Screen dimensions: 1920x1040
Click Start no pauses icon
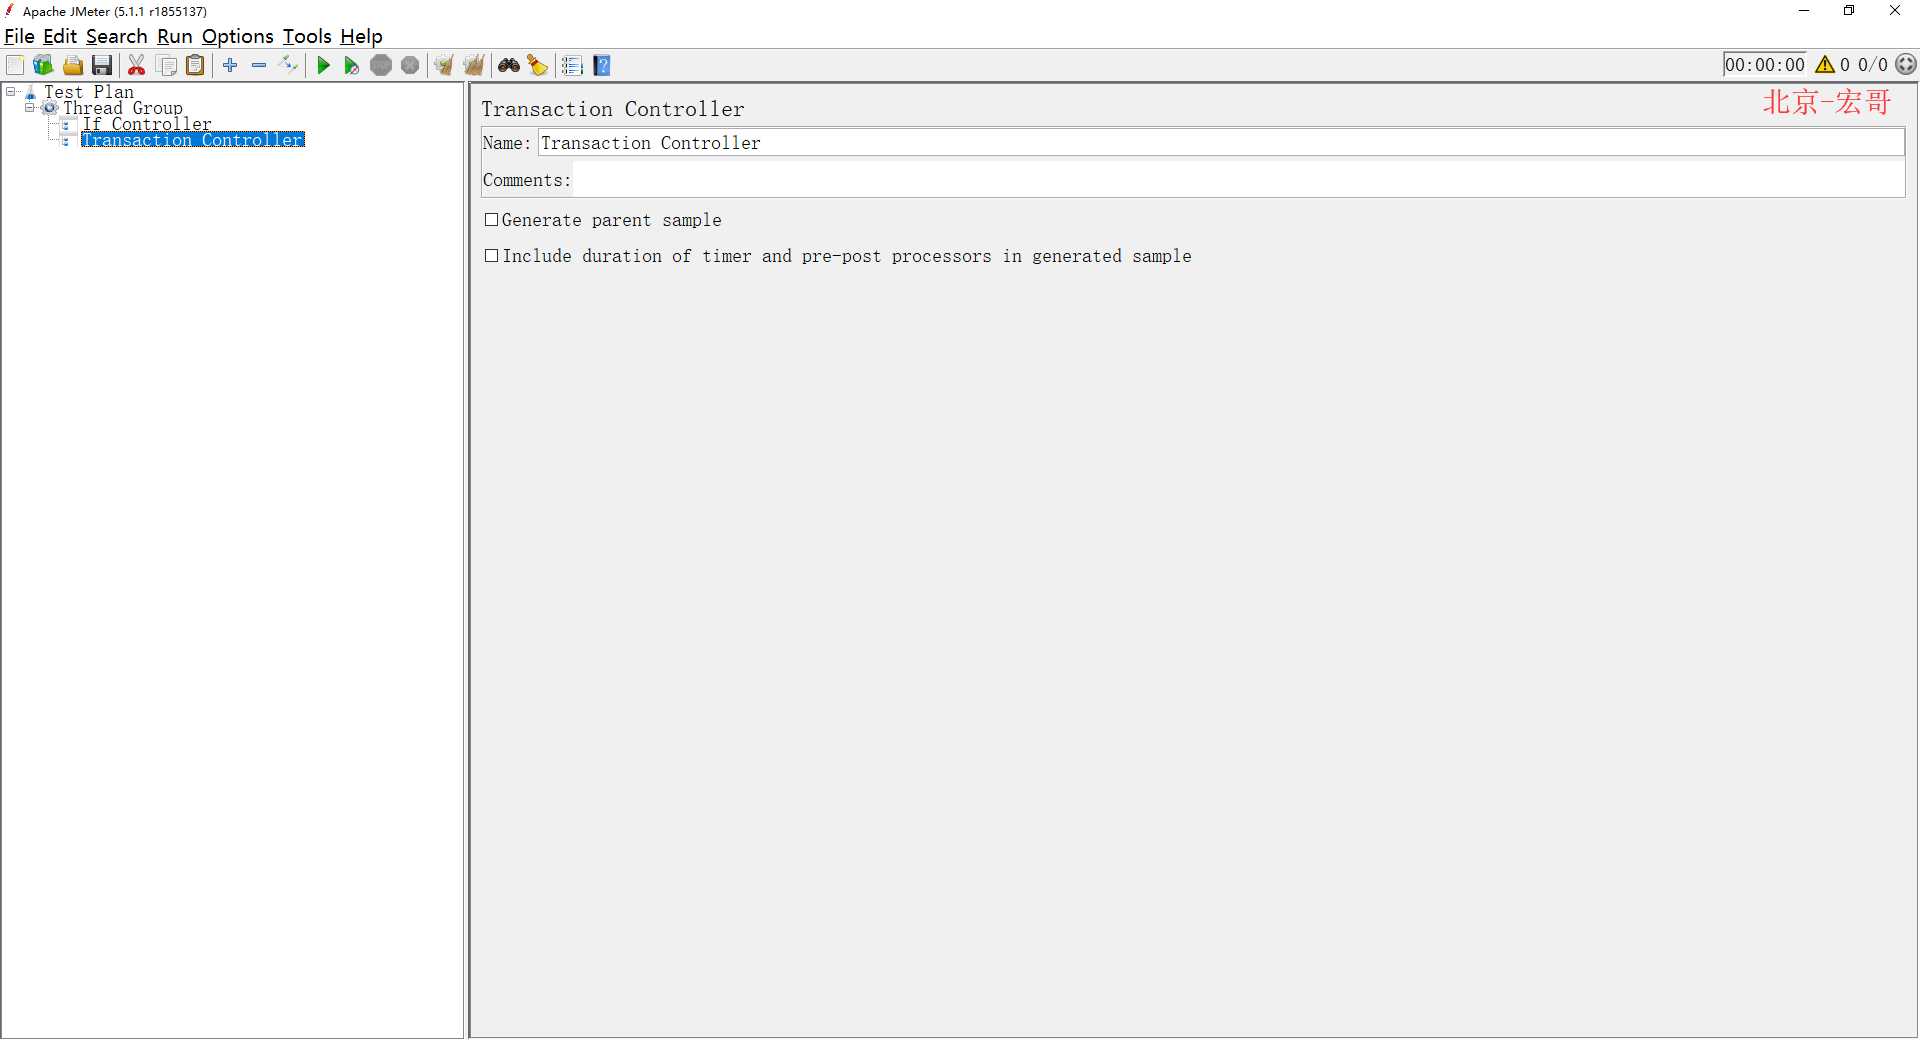[351, 65]
